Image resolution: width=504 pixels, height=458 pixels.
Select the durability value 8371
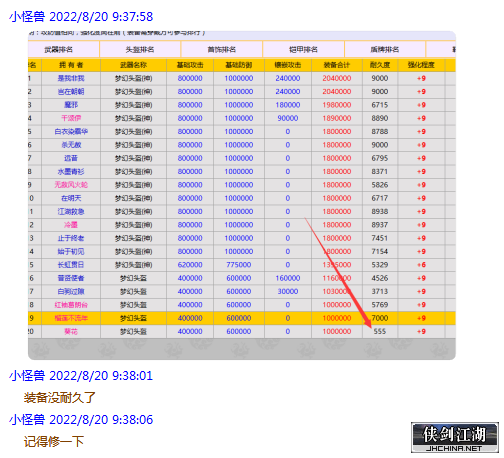[x=380, y=172]
